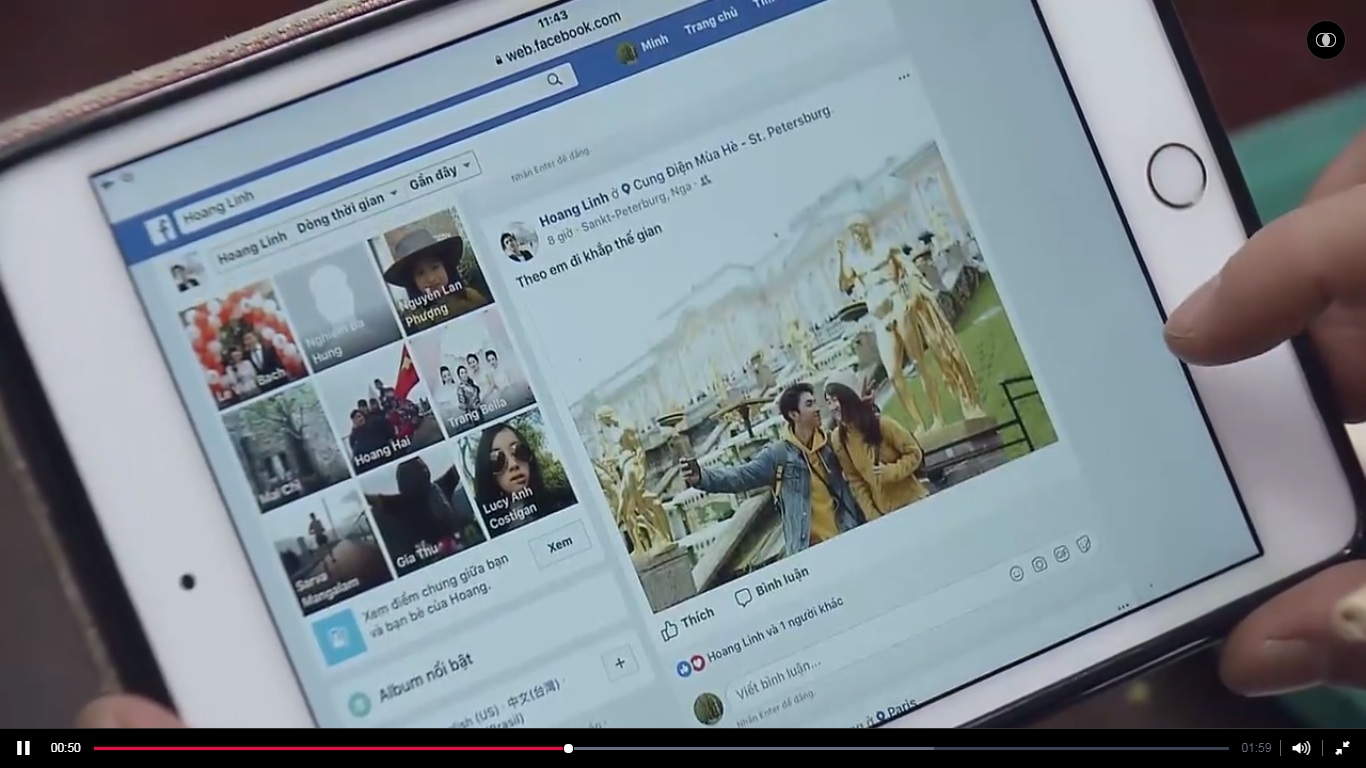Click the plus button beside Album nổi bật
The height and width of the screenshot is (768, 1366).
click(x=620, y=663)
